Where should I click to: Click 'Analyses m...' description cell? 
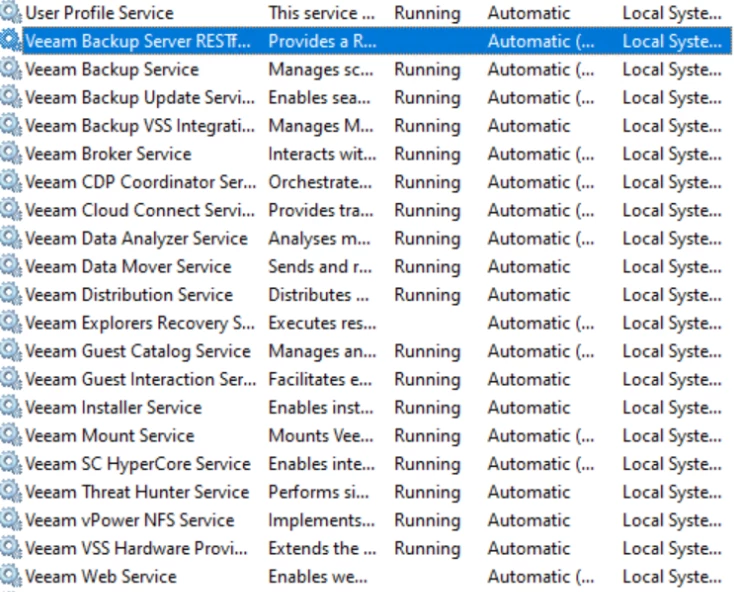[x=319, y=238]
